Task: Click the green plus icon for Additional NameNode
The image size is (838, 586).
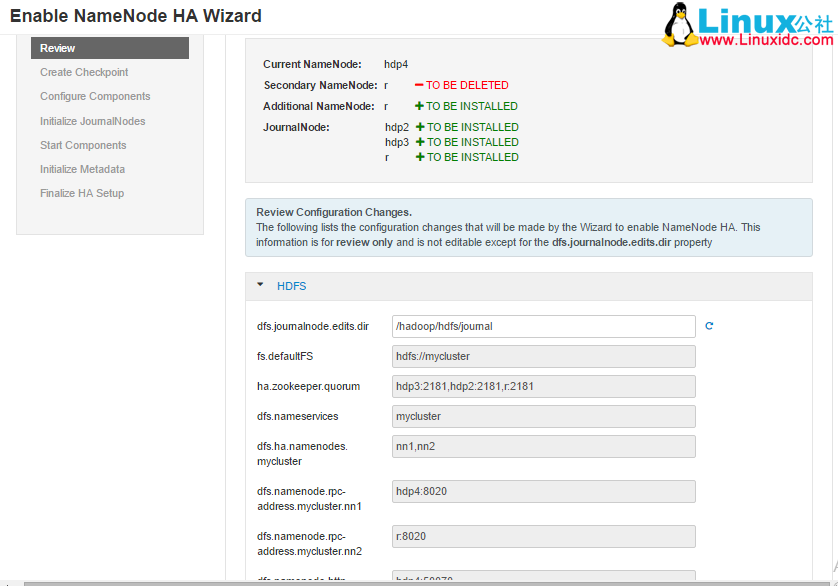Action: (x=420, y=106)
